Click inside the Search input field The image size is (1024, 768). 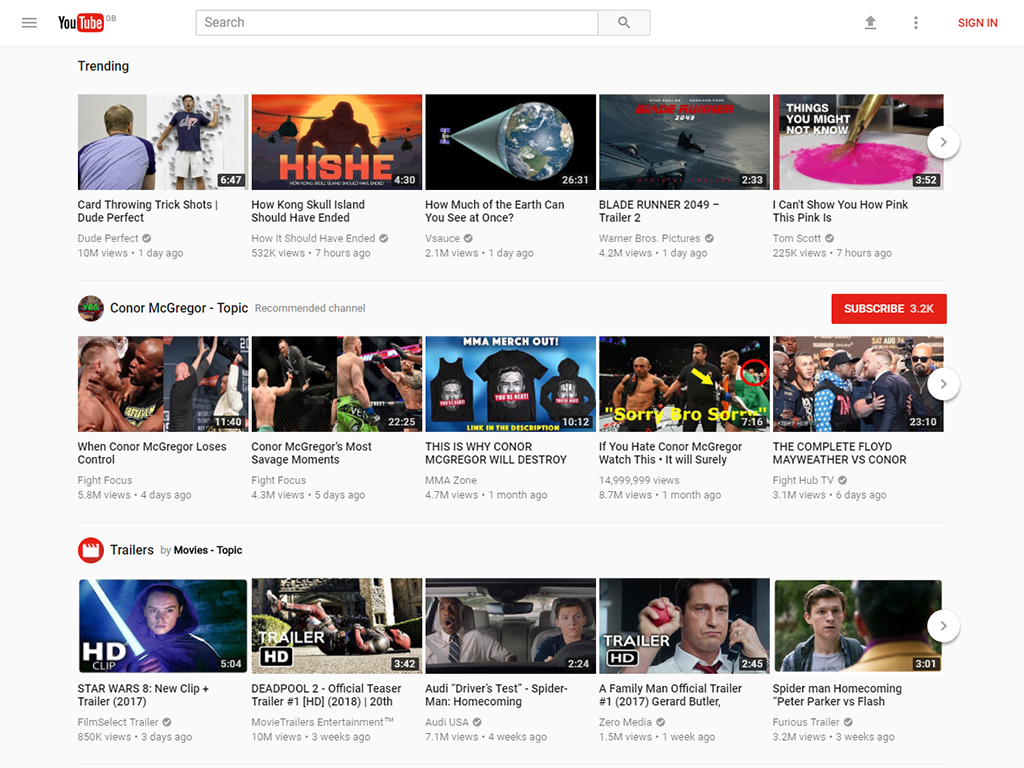point(396,22)
